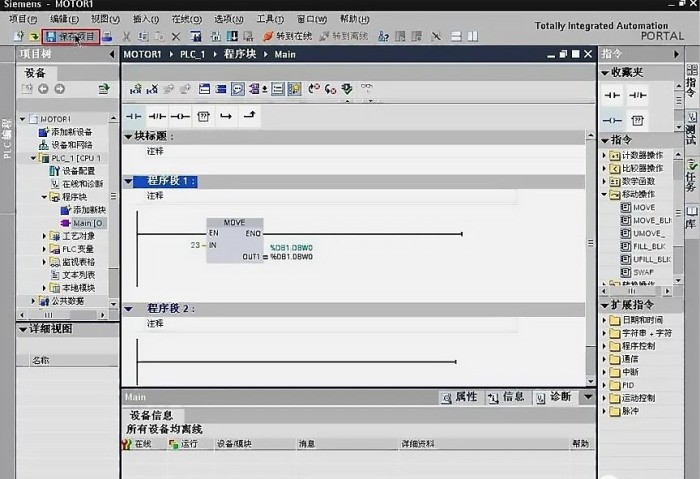Collapse the 指令 instructions section
The image size is (700, 479).
pyautogui.click(x=605, y=141)
